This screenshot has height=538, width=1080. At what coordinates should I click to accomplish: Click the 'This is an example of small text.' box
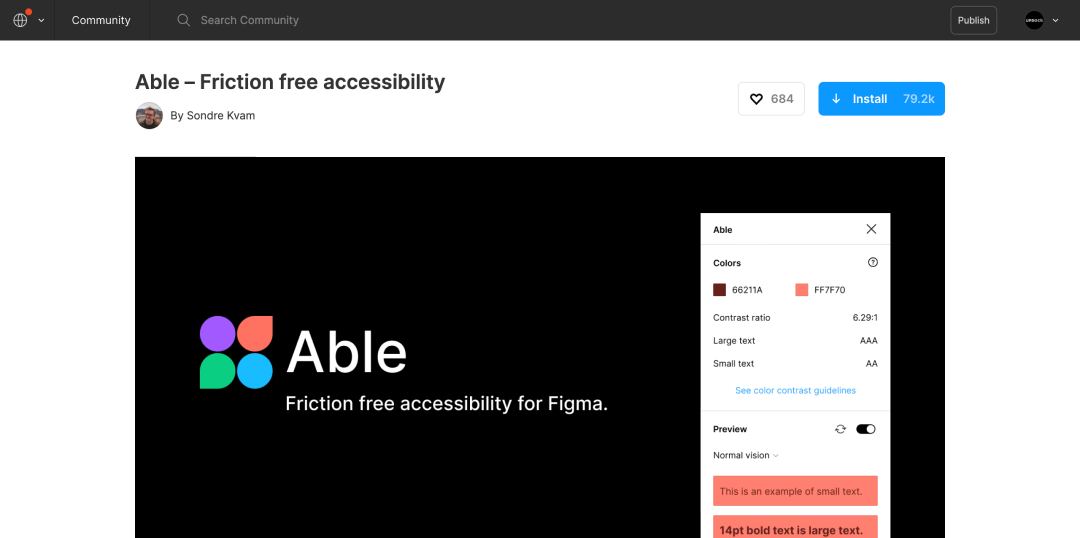795,491
